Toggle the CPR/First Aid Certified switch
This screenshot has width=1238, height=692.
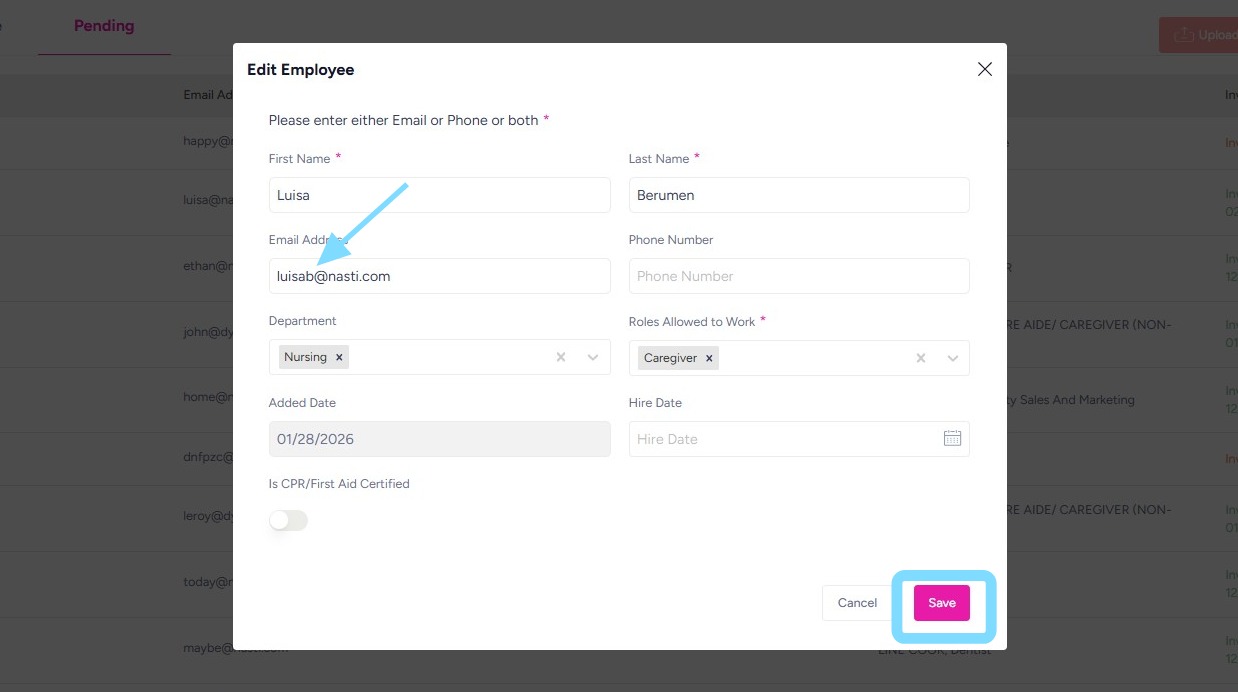coord(288,520)
